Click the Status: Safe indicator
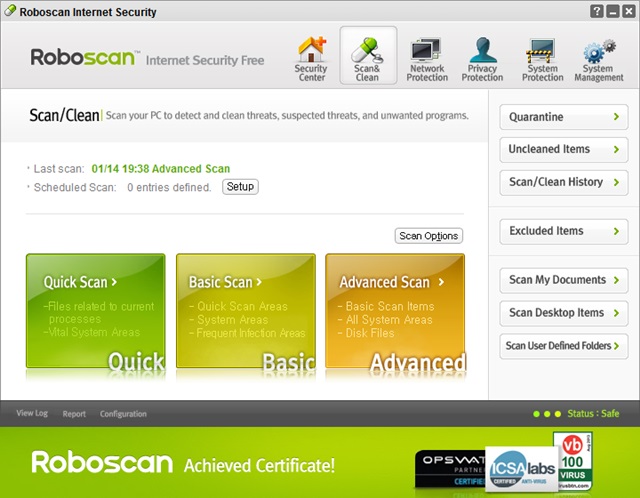 click(576, 414)
